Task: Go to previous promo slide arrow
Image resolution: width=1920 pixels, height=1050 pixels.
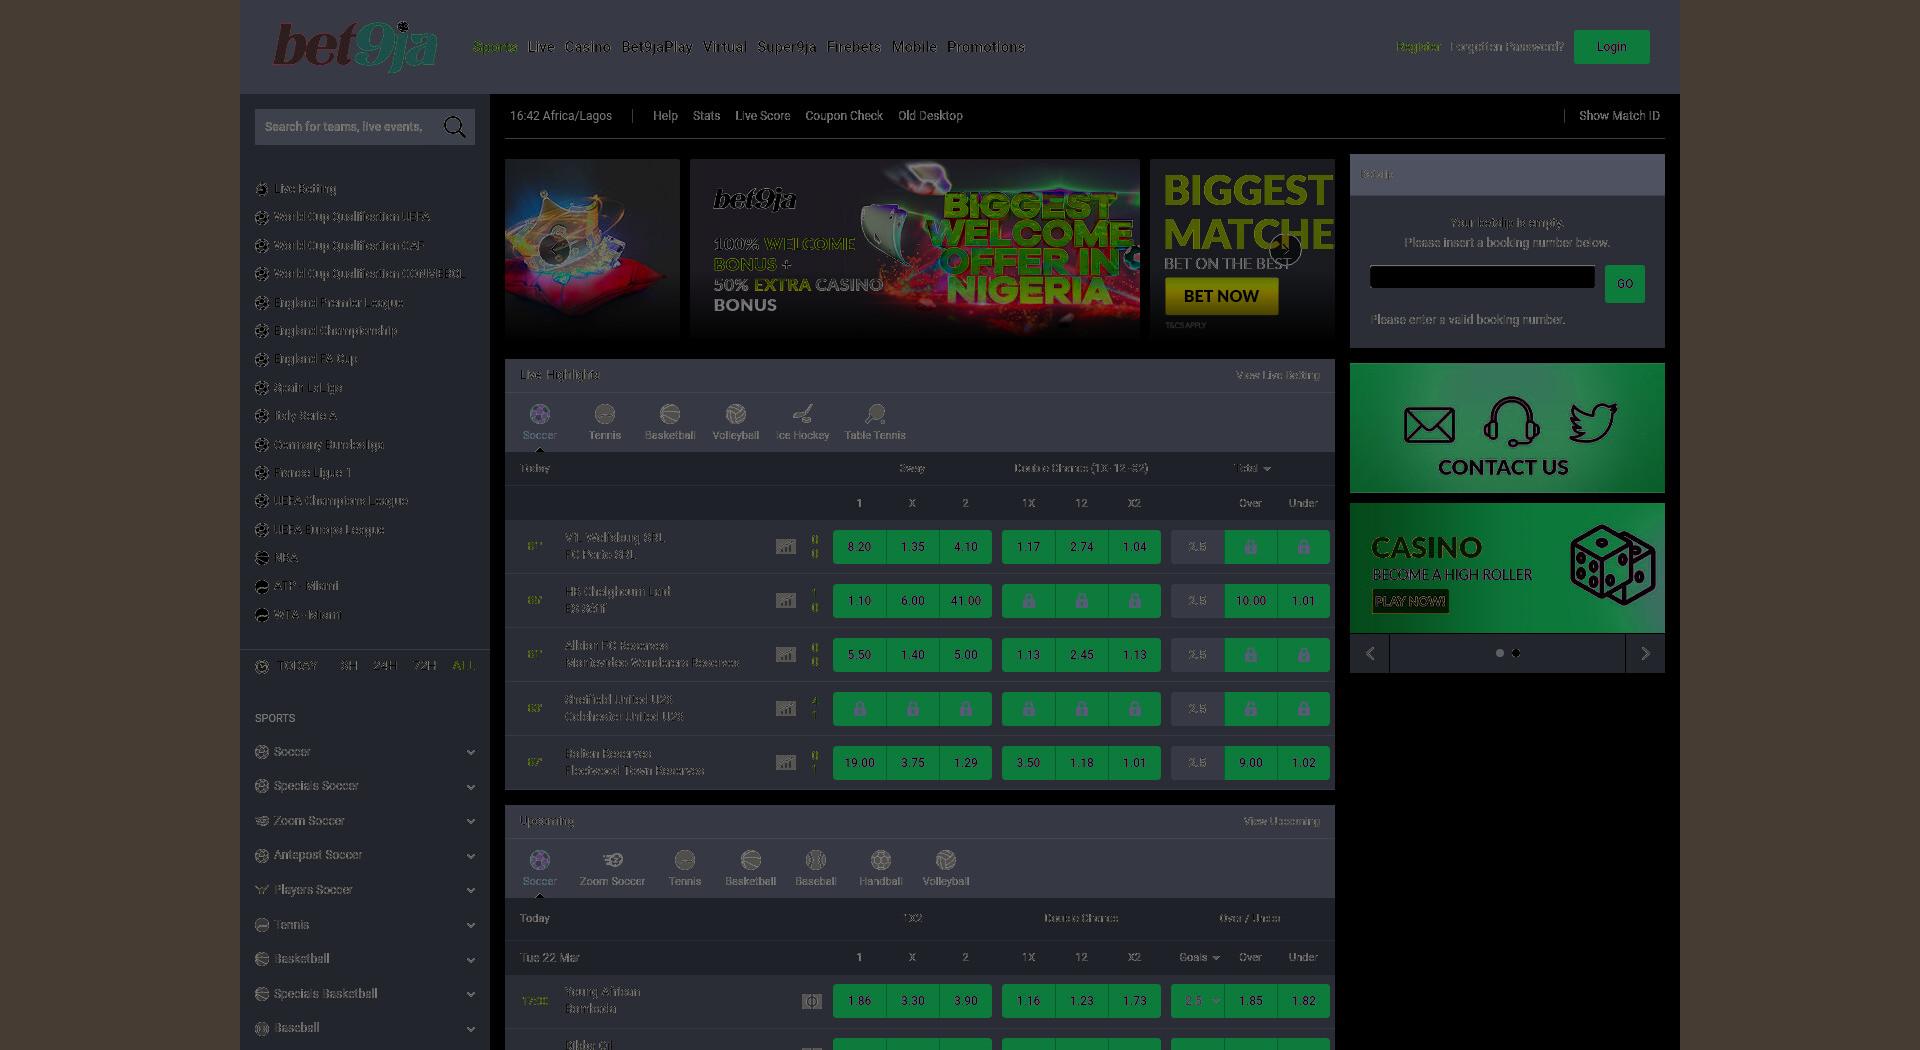Action: click(x=1370, y=653)
